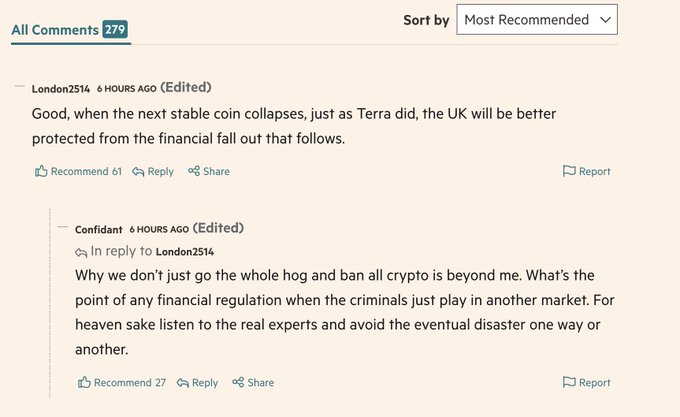The height and width of the screenshot is (417, 680).
Task: Click share icon under Confidant's comment
Action: coord(238,382)
